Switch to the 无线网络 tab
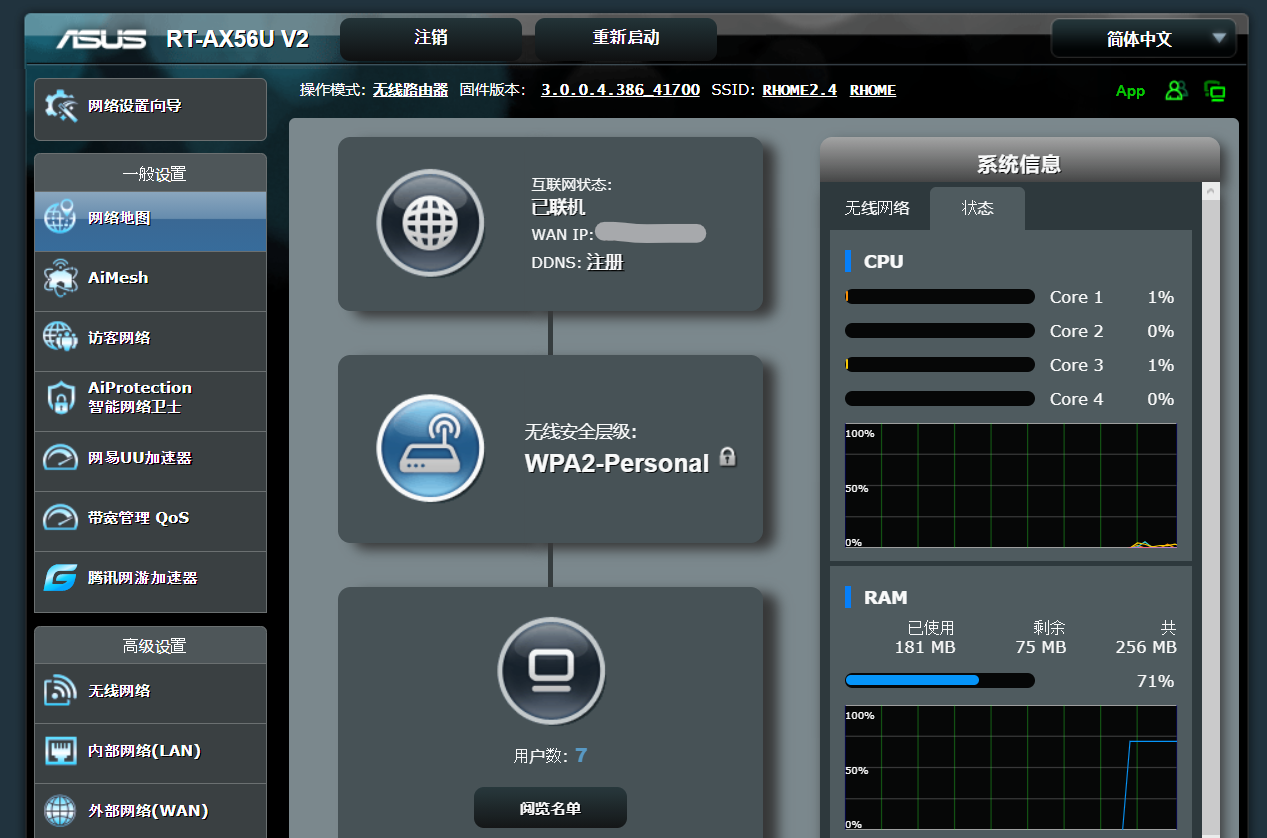Viewport: 1267px width, 838px height. 877,208
